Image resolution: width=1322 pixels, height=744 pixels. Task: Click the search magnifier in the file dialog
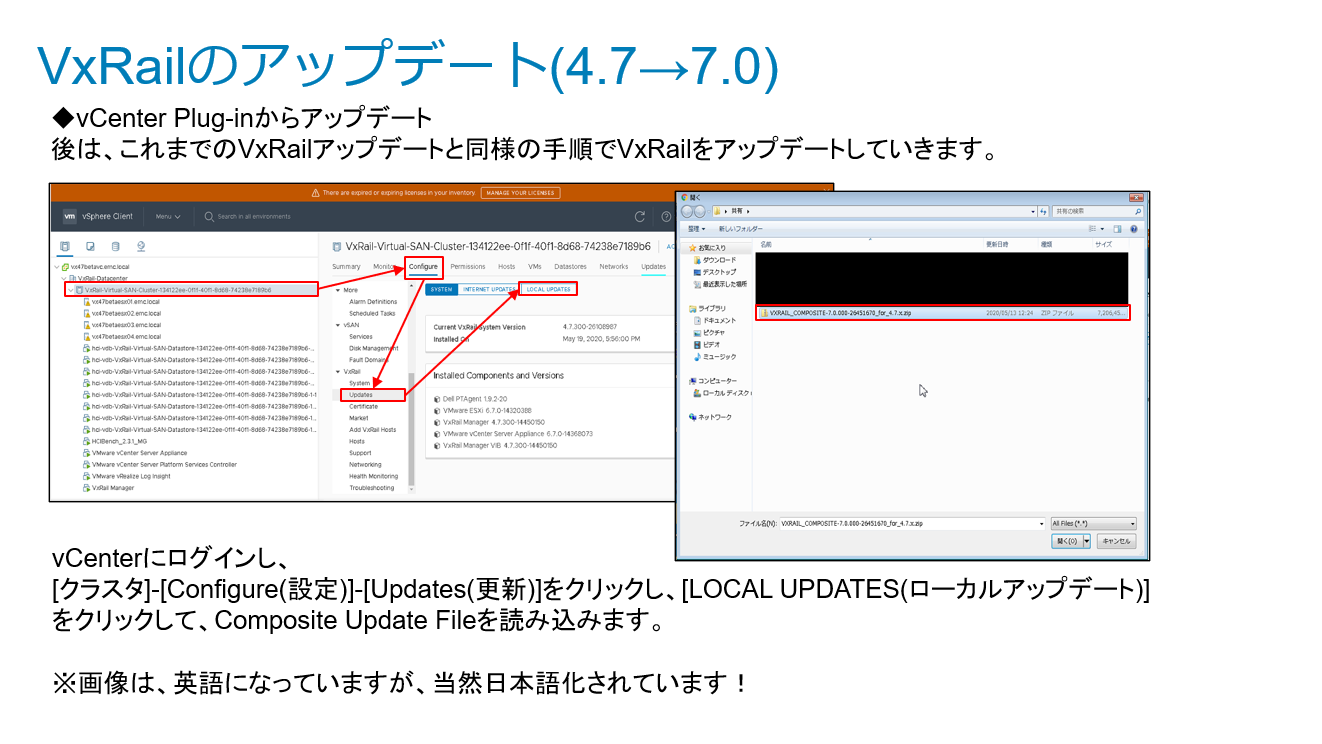pyautogui.click(x=1138, y=212)
